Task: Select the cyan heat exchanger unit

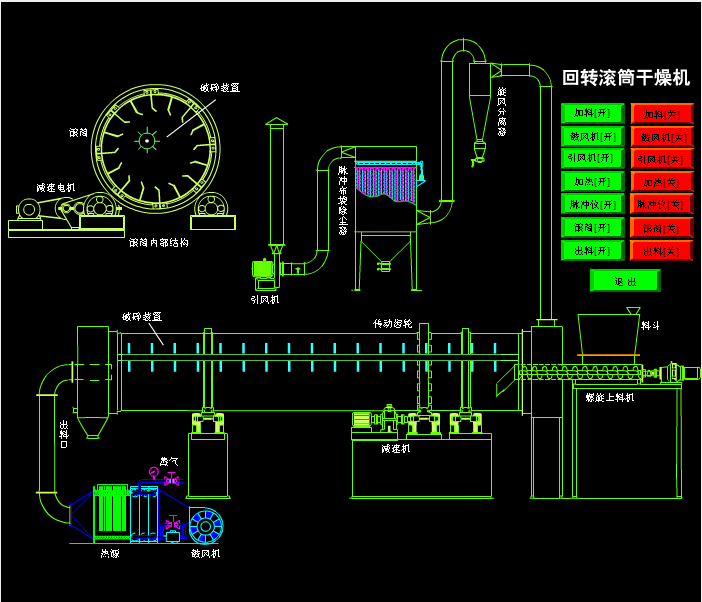Action: [144, 514]
